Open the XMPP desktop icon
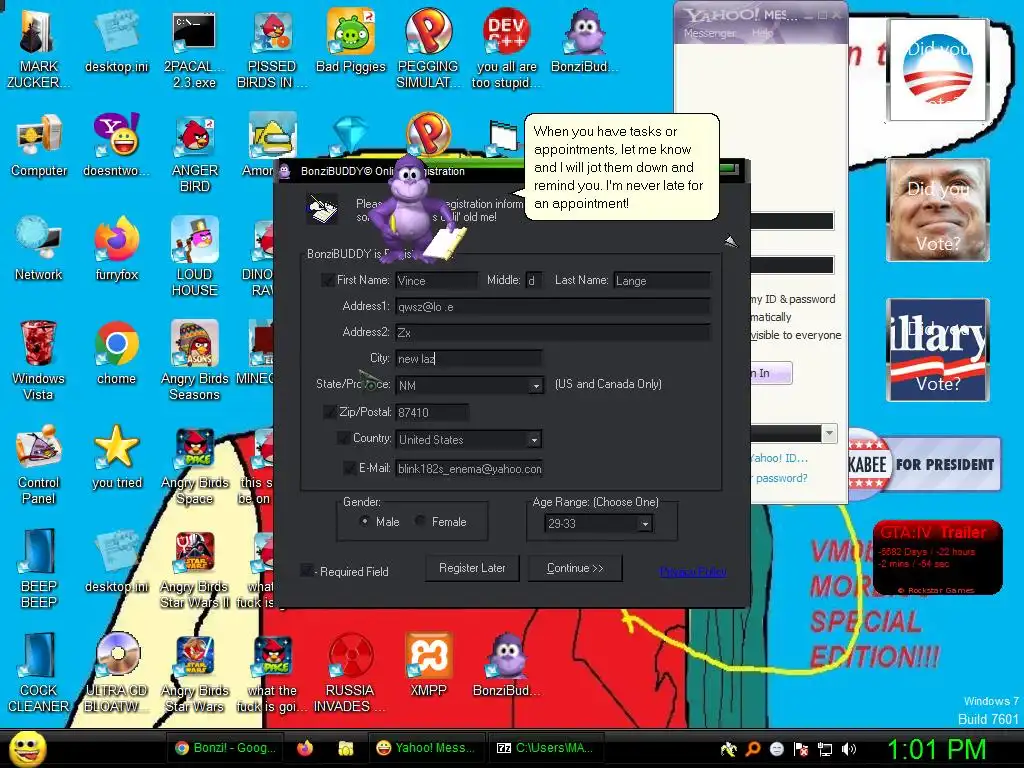 tap(428, 665)
